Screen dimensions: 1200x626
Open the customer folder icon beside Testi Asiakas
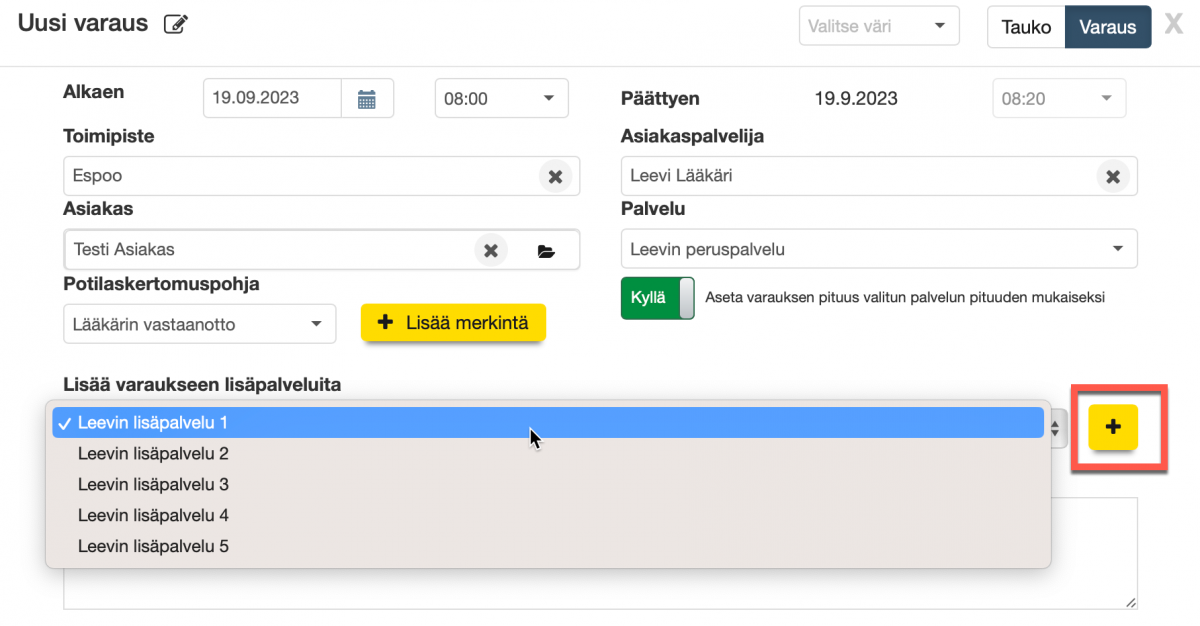[x=546, y=250]
